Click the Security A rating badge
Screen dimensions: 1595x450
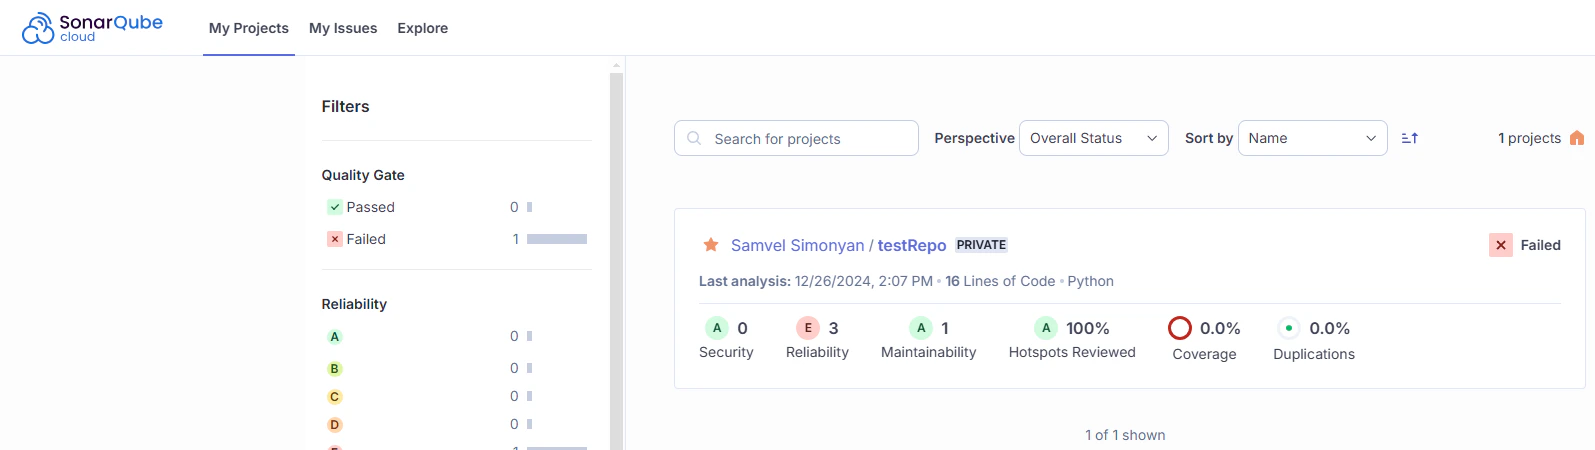(x=717, y=328)
